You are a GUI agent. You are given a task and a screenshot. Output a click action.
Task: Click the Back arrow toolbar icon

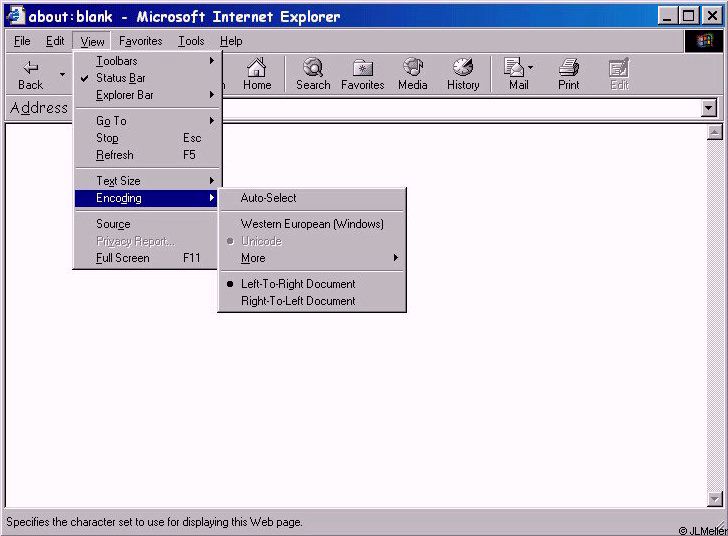coord(31,68)
